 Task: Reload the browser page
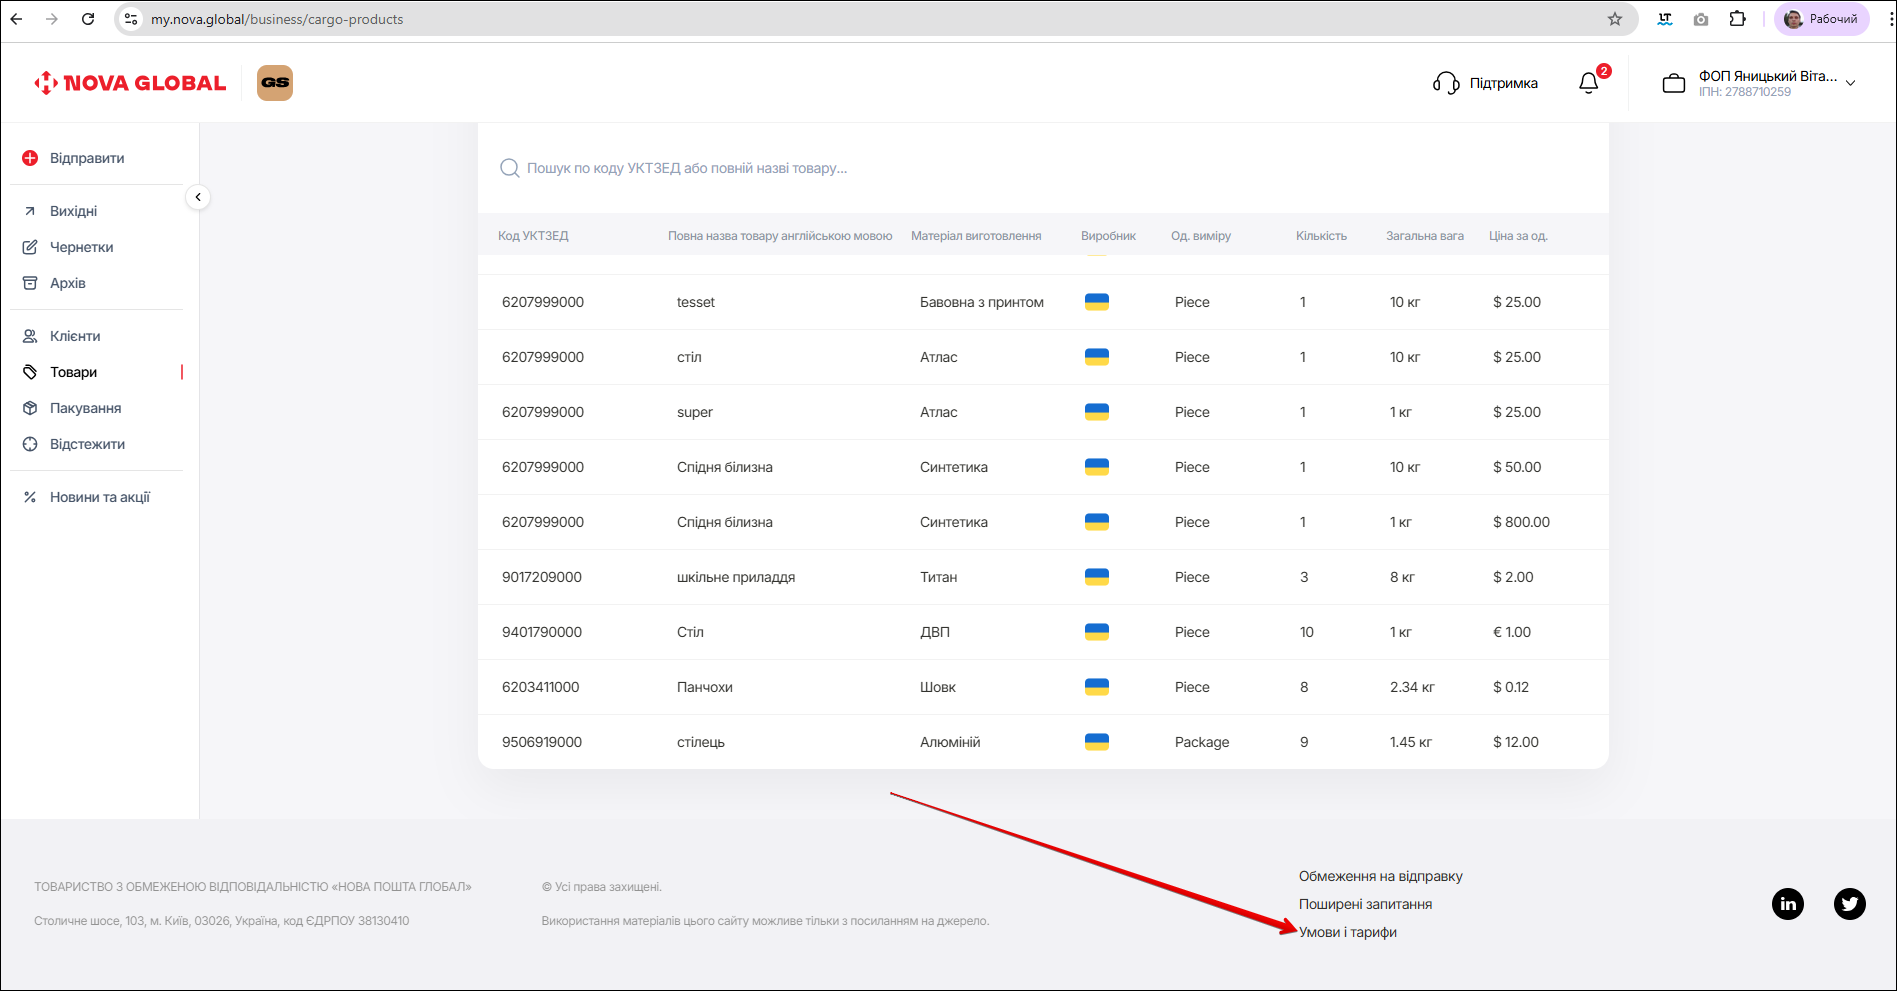[88, 19]
